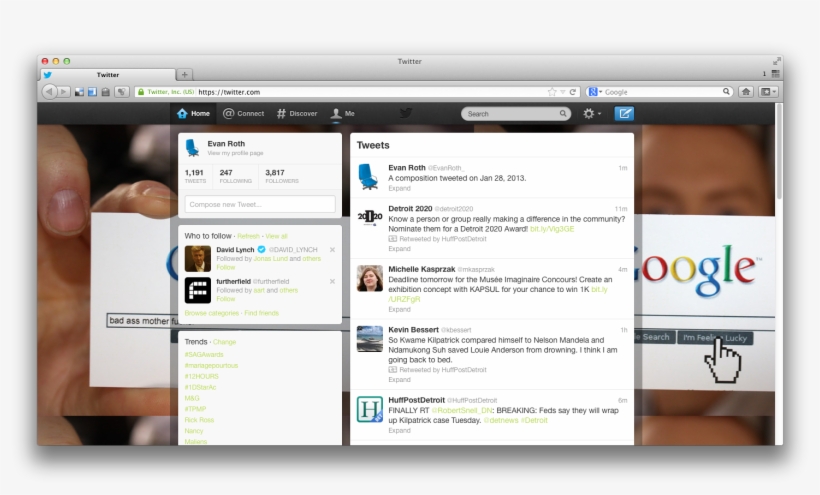Click the Detroit 2020 tweet avatar
The image size is (820, 495).
(x=370, y=217)
